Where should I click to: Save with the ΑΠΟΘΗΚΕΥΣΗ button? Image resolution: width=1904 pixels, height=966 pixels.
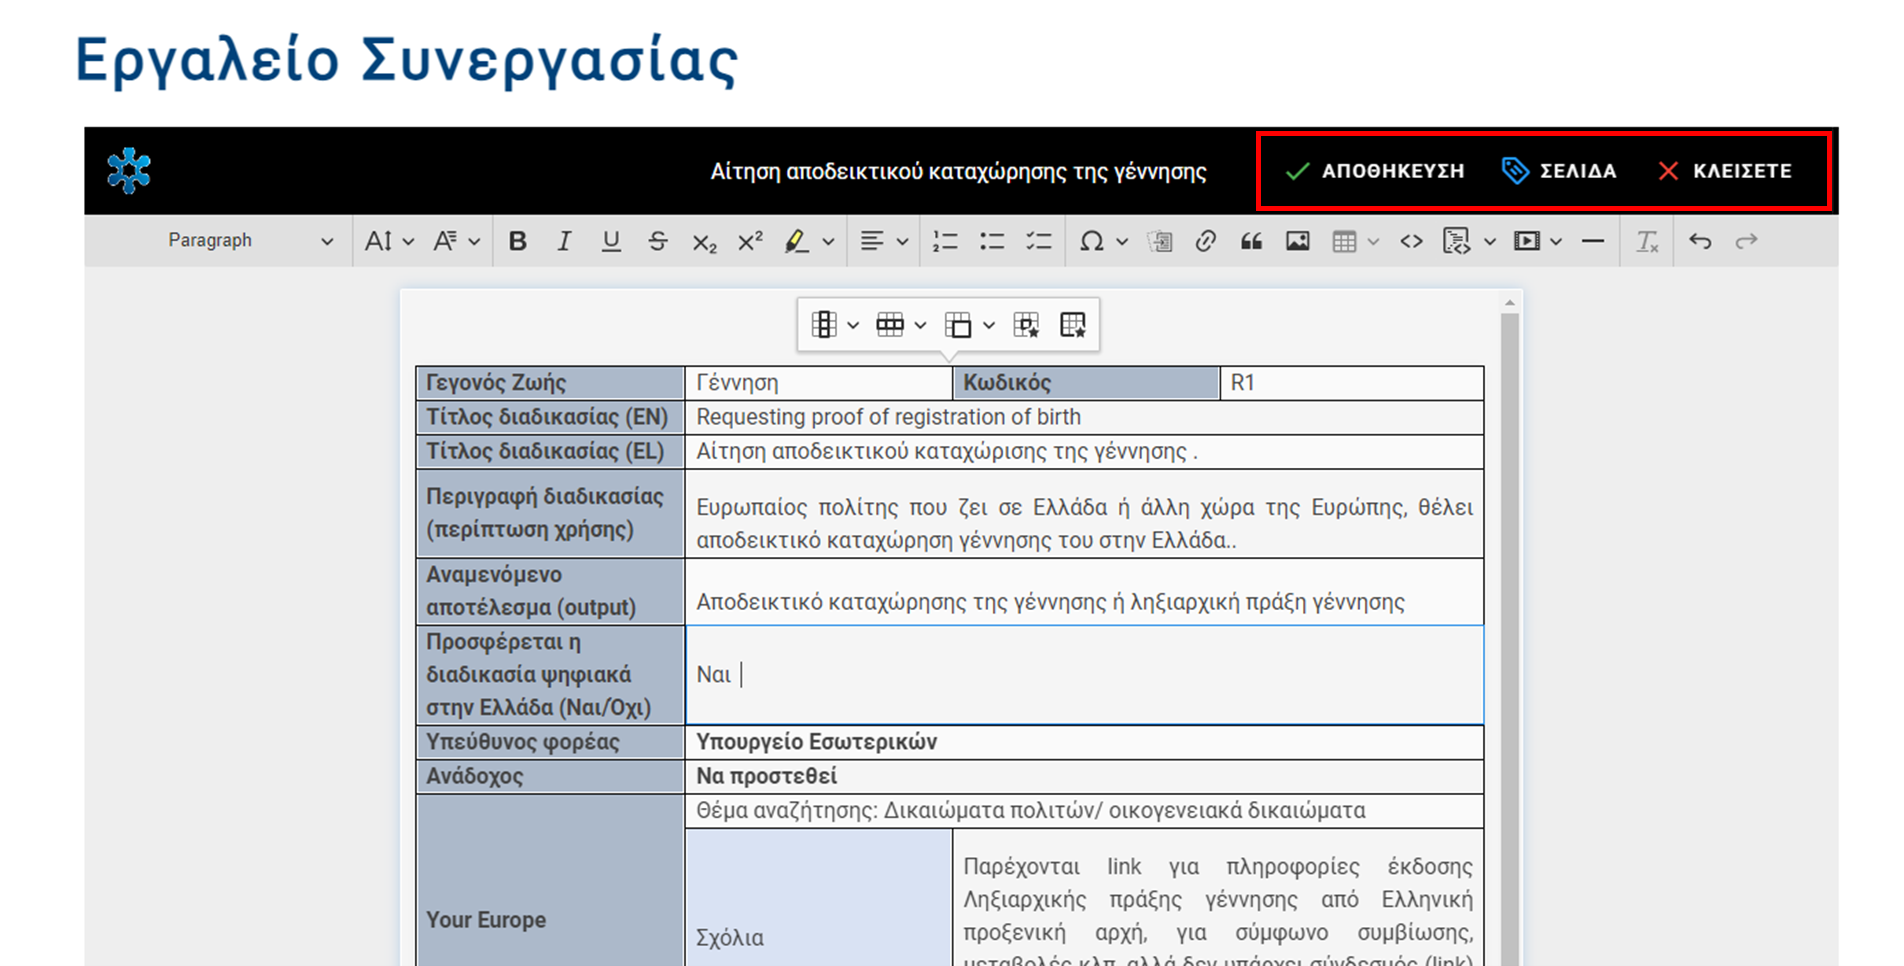(x=1374, y=171)
